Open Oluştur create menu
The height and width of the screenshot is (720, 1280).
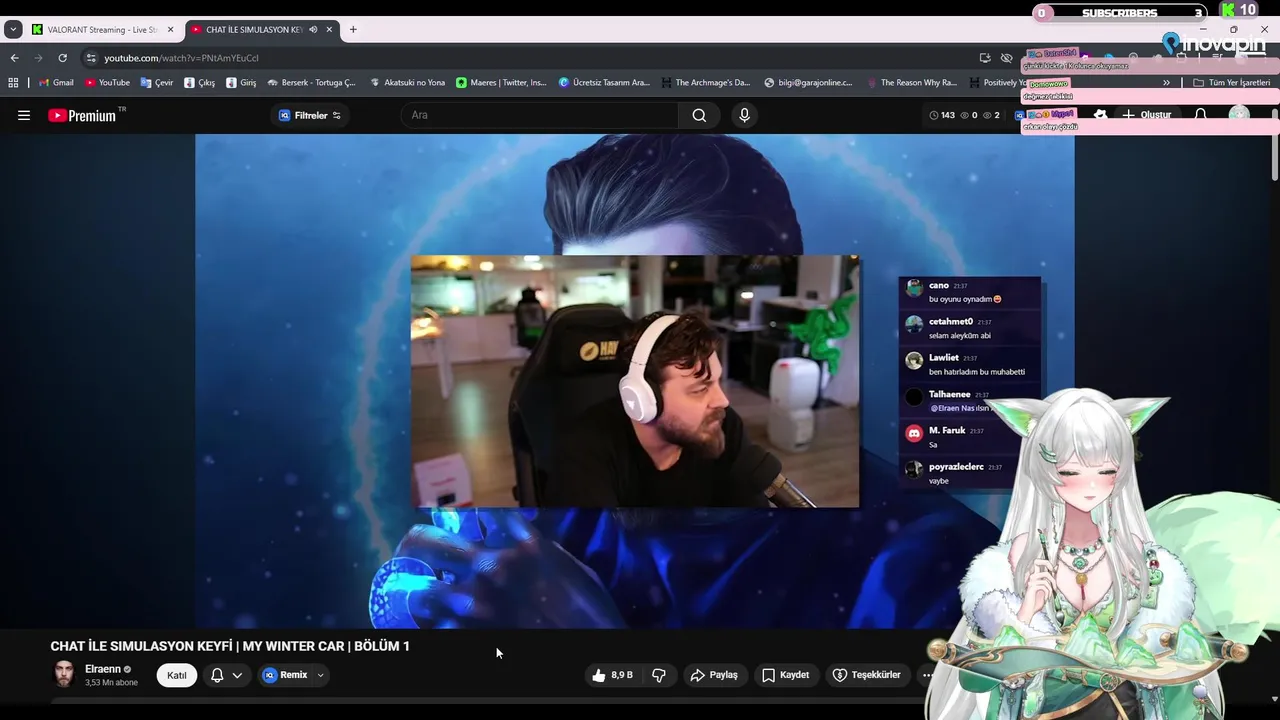tap(1146, 115)
